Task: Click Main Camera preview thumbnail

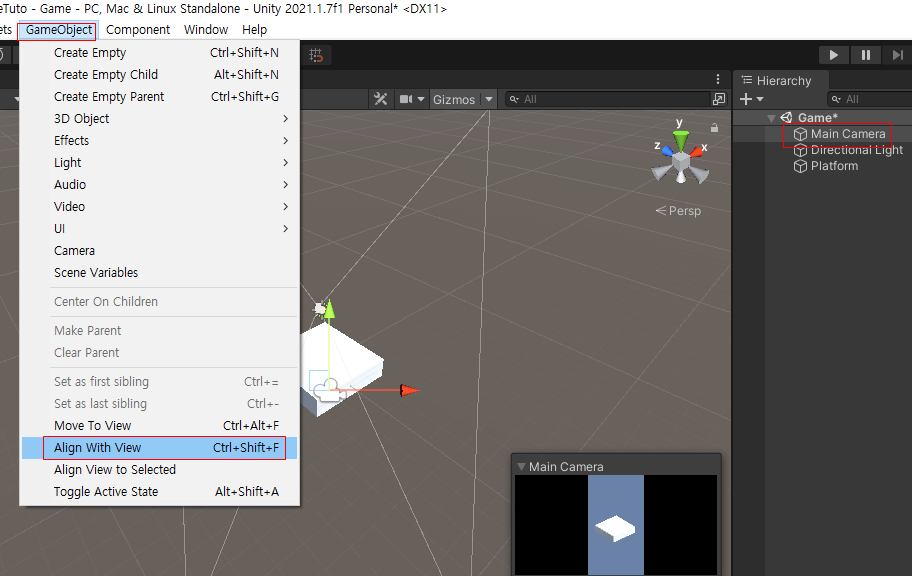Action: pyautogui.click(x=615, y=525)
